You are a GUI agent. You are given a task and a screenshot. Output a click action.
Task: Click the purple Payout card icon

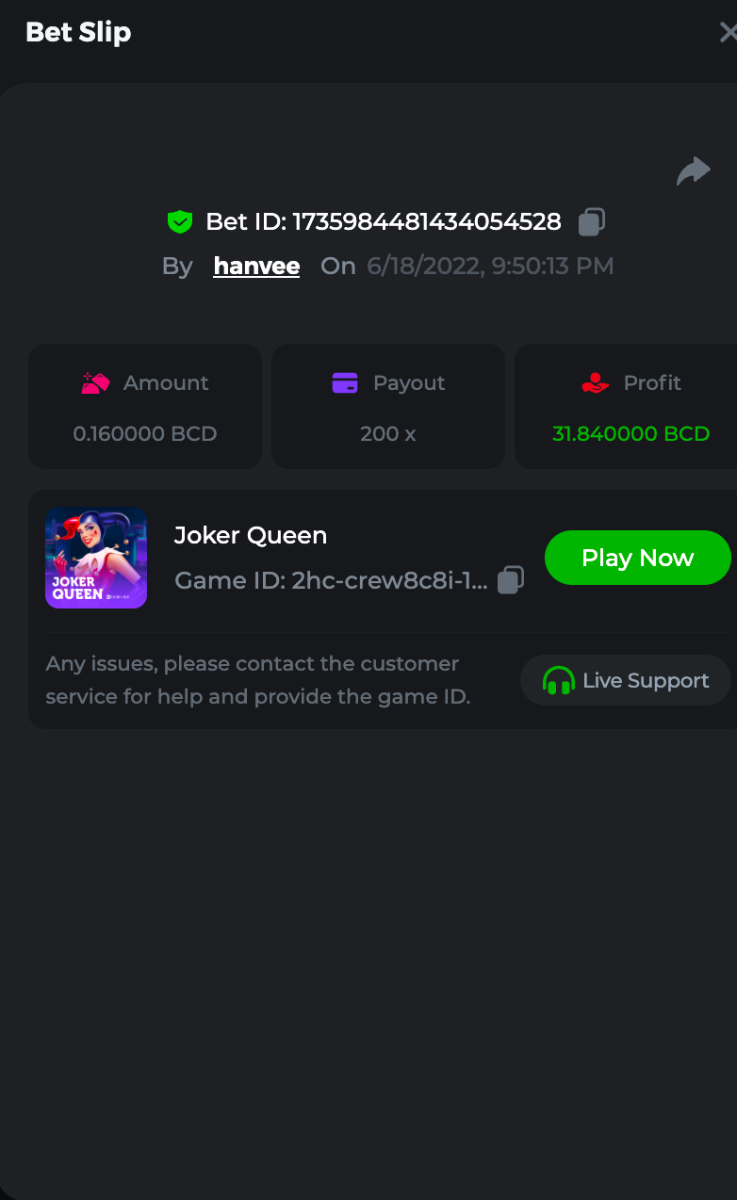click(345, 383)
